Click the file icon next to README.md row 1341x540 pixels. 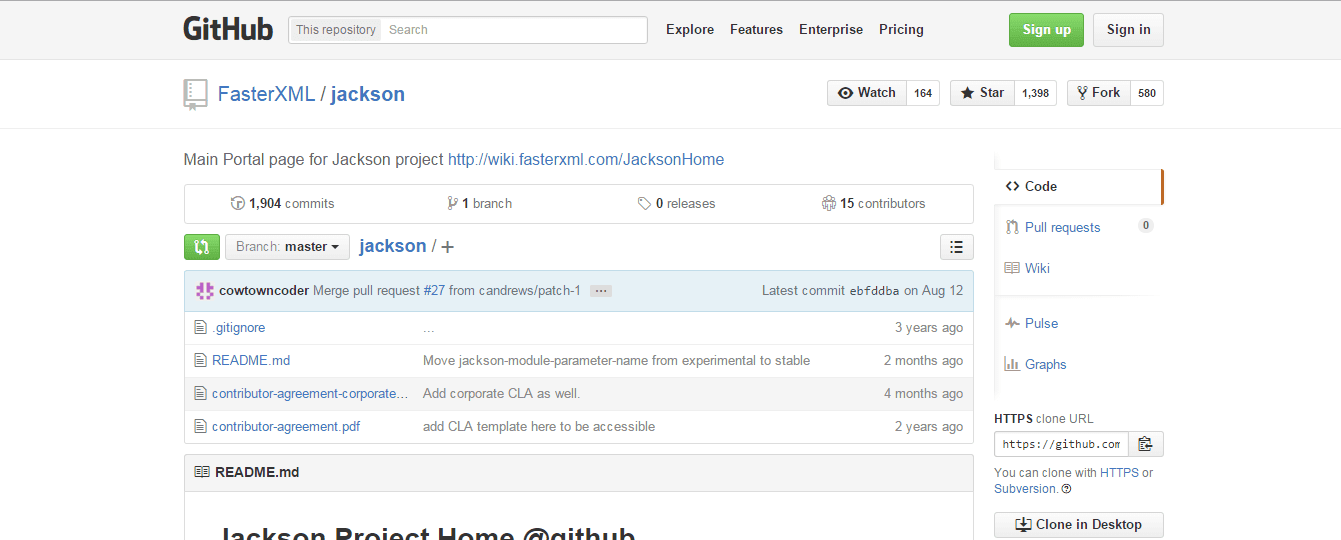coord(200,361)
